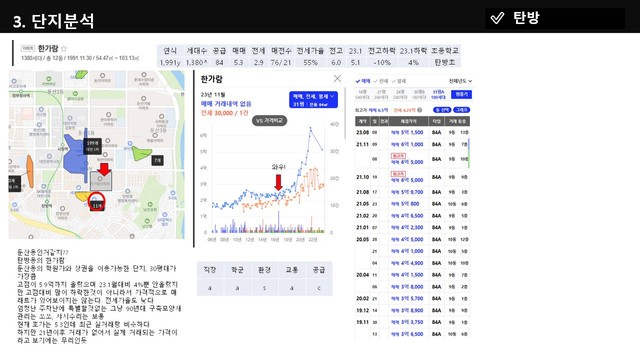Image resolution: width=640 pixels, height=360 pixels.
Task: Click the 매매 5억 800 price in 21.05 row
Action: (405, 204)
